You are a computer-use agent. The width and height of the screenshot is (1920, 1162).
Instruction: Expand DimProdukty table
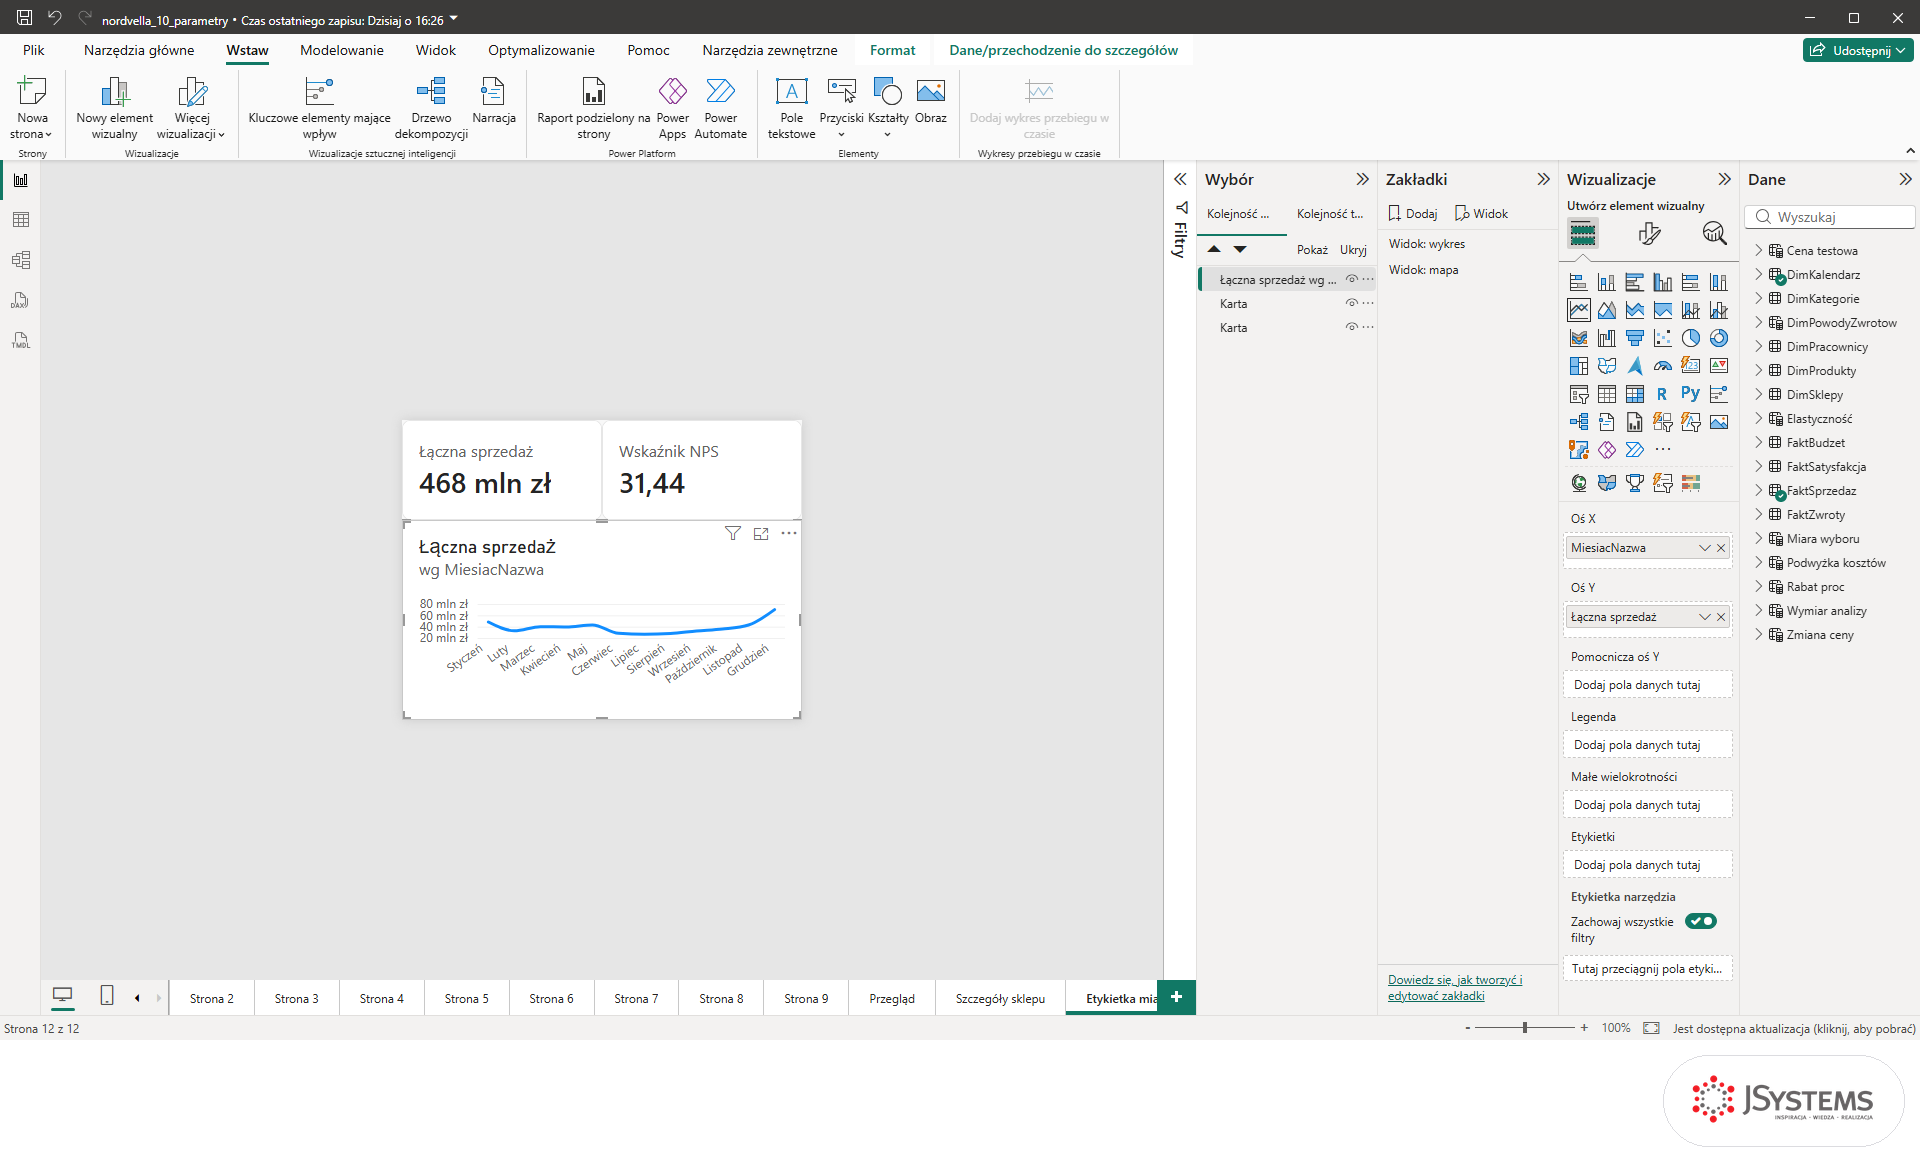(x=1759, y=370)
